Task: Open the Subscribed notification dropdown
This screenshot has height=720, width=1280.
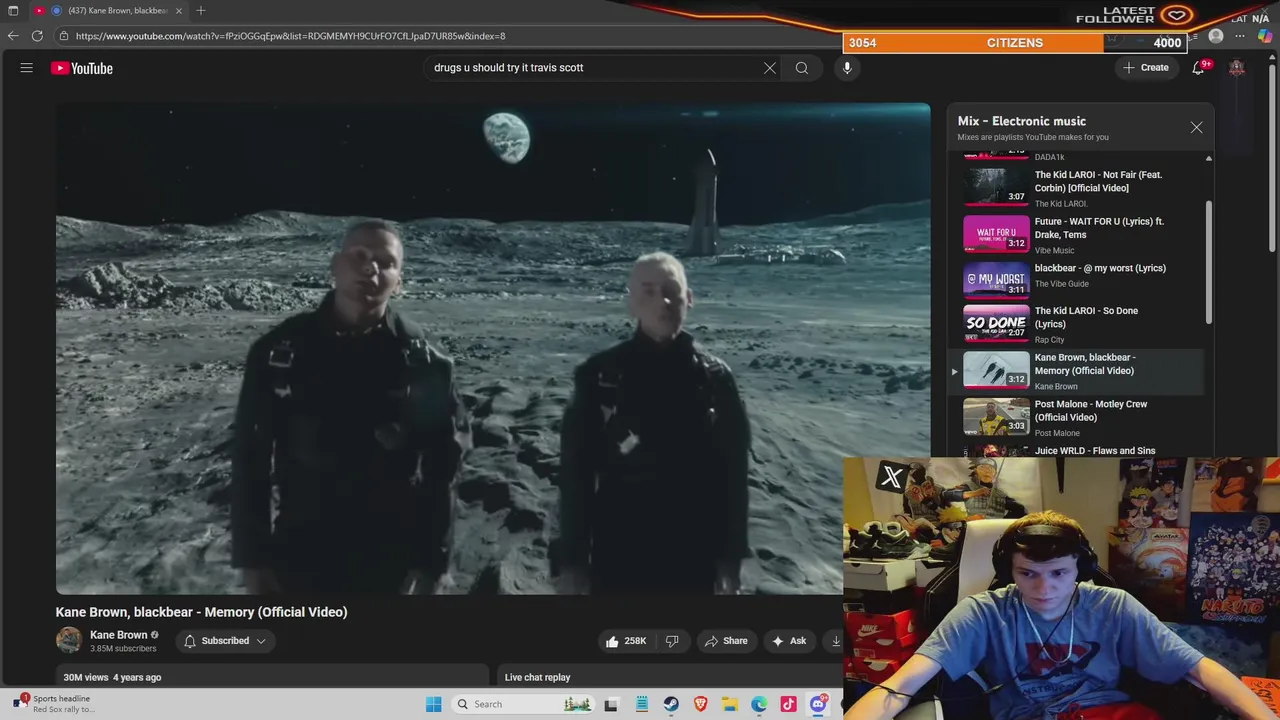Action: [225, 641]
